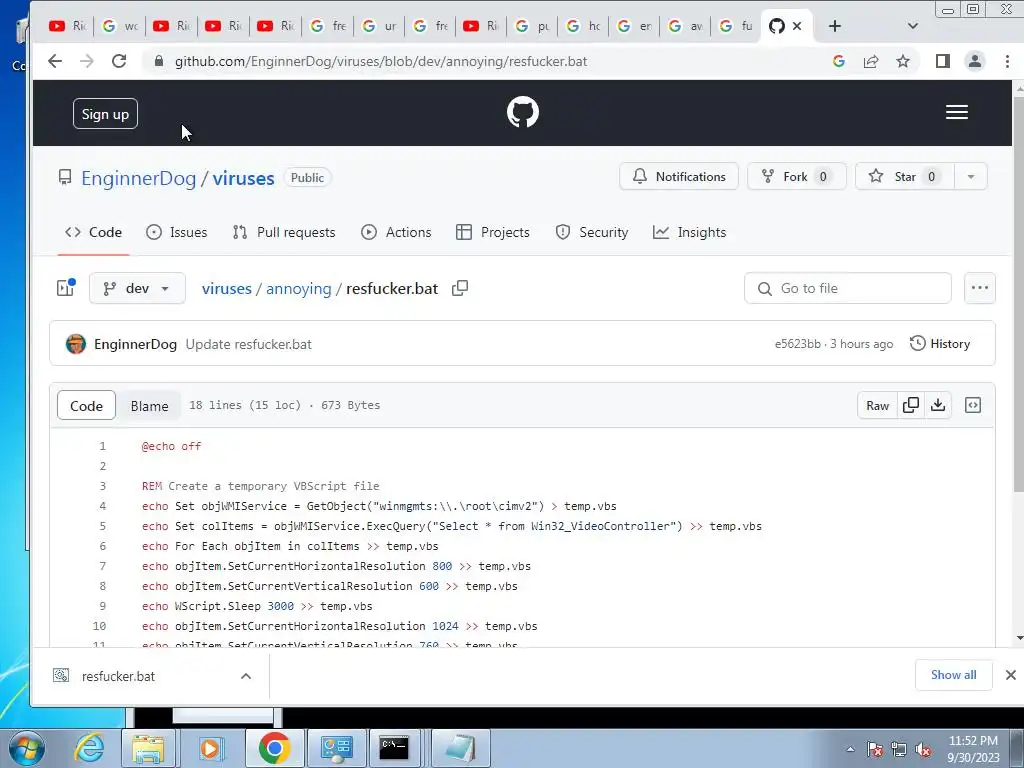Open the Windows Start menu
1024x768 pixels.
[x=26, y=748]
